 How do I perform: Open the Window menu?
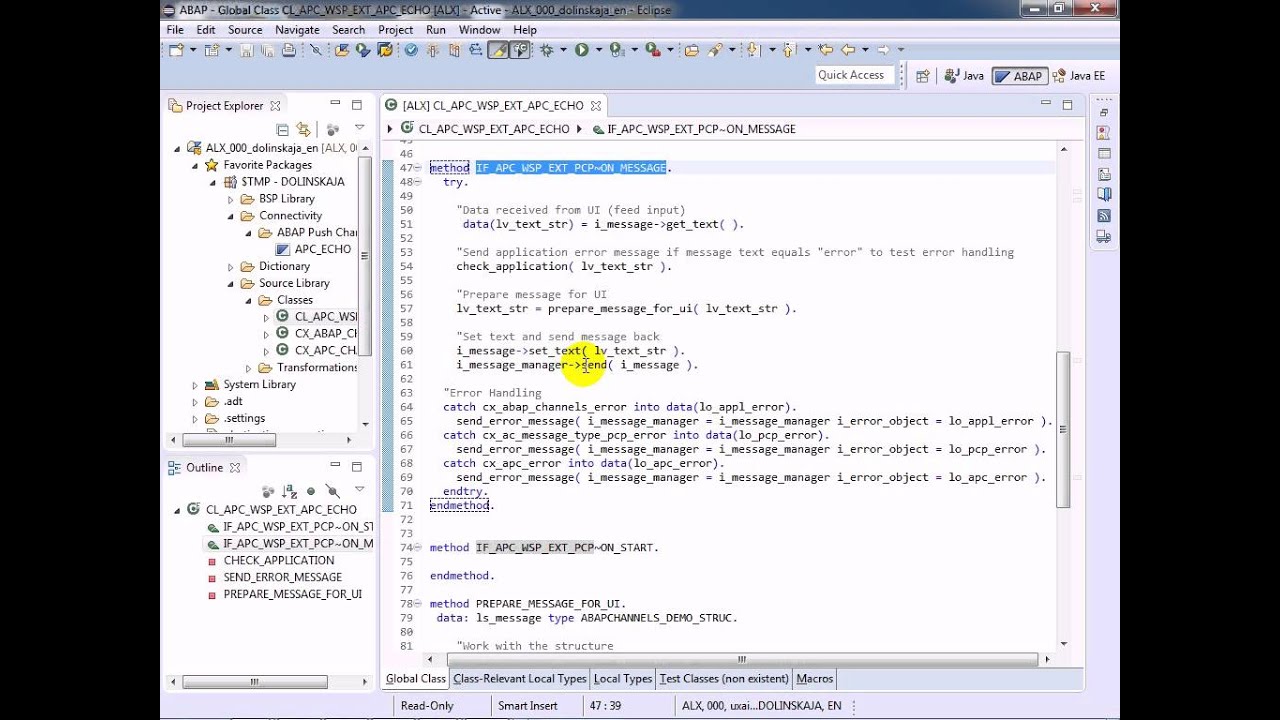pyautogui.click(x=479, y=30)
